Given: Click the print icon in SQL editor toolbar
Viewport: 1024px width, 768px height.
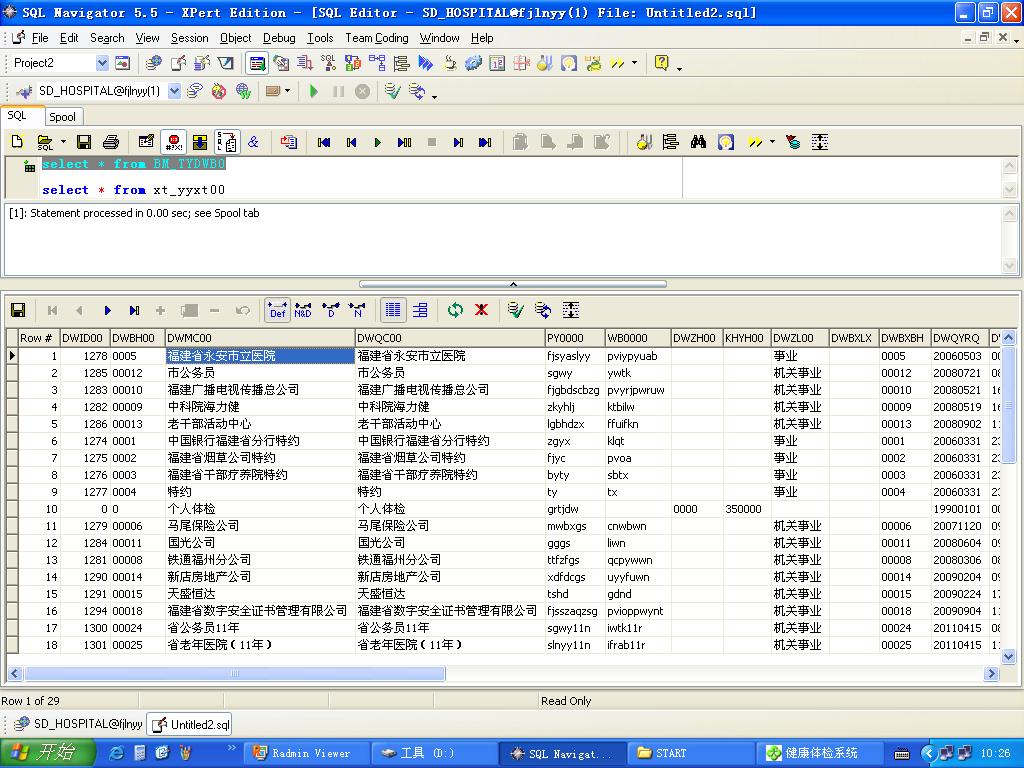Looking at the screenshot, I should pos(111,142).
